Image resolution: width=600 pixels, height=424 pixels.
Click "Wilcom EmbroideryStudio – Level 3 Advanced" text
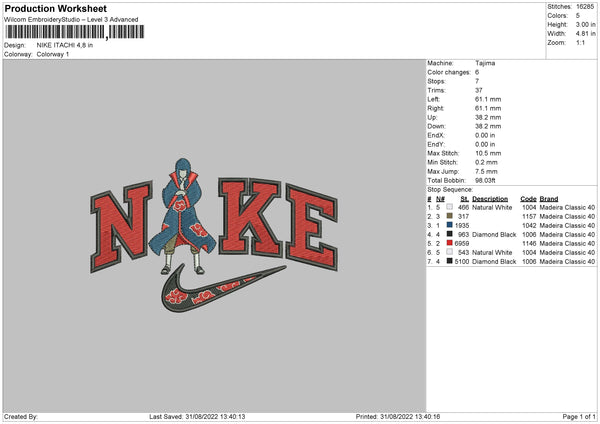(x=71, y=20)
